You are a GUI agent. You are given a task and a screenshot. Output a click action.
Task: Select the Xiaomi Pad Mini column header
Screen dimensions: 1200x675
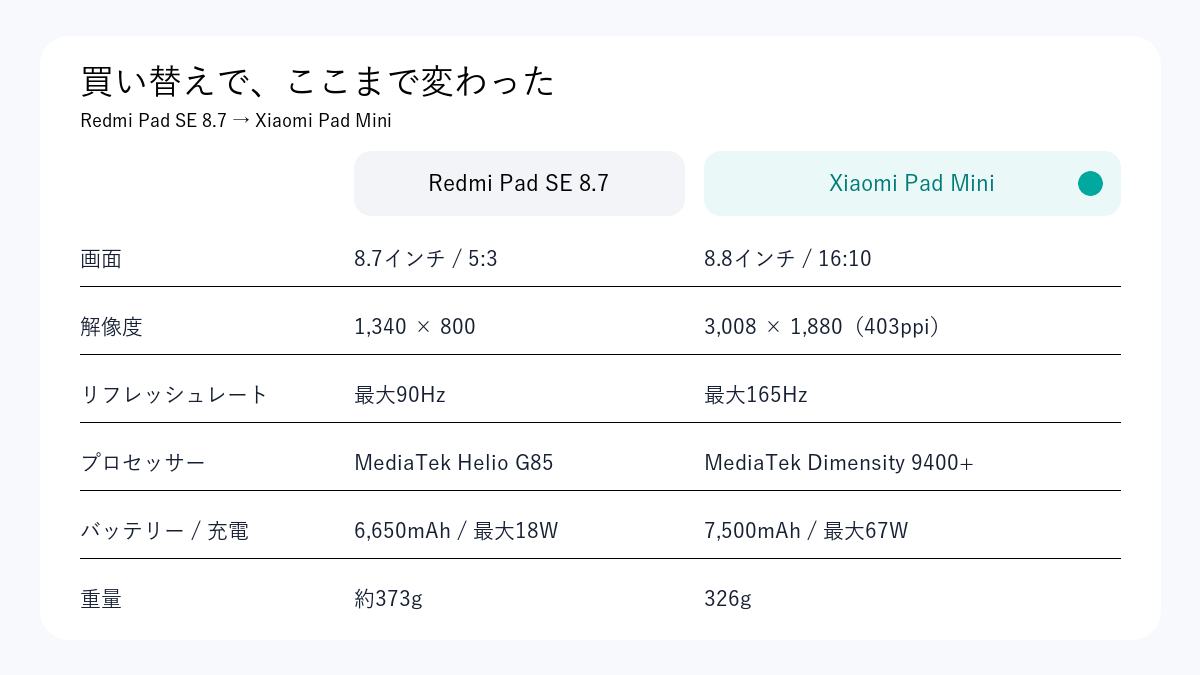912,183
